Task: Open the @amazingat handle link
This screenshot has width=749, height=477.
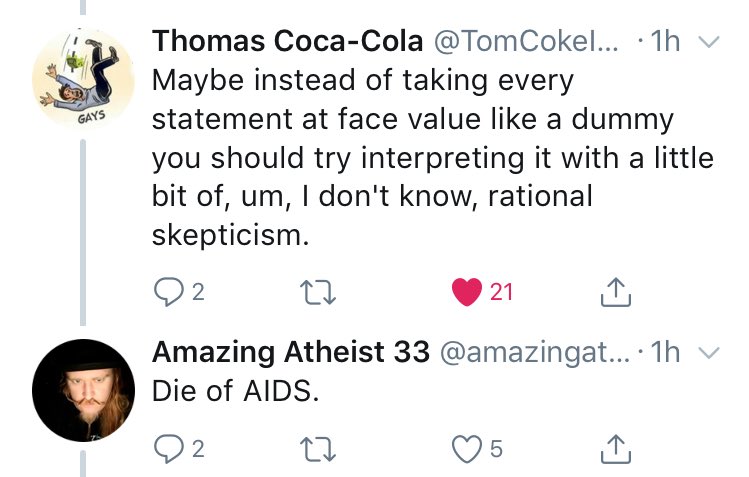Action: (x=533, y=352)
